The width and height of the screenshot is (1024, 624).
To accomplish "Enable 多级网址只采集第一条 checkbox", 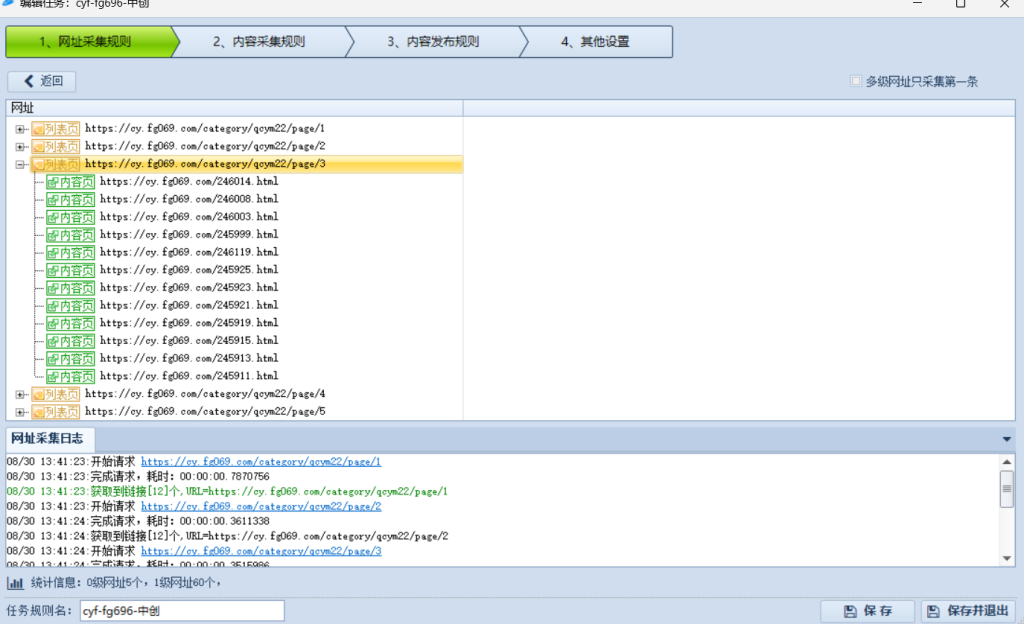I will pos(856,81).
